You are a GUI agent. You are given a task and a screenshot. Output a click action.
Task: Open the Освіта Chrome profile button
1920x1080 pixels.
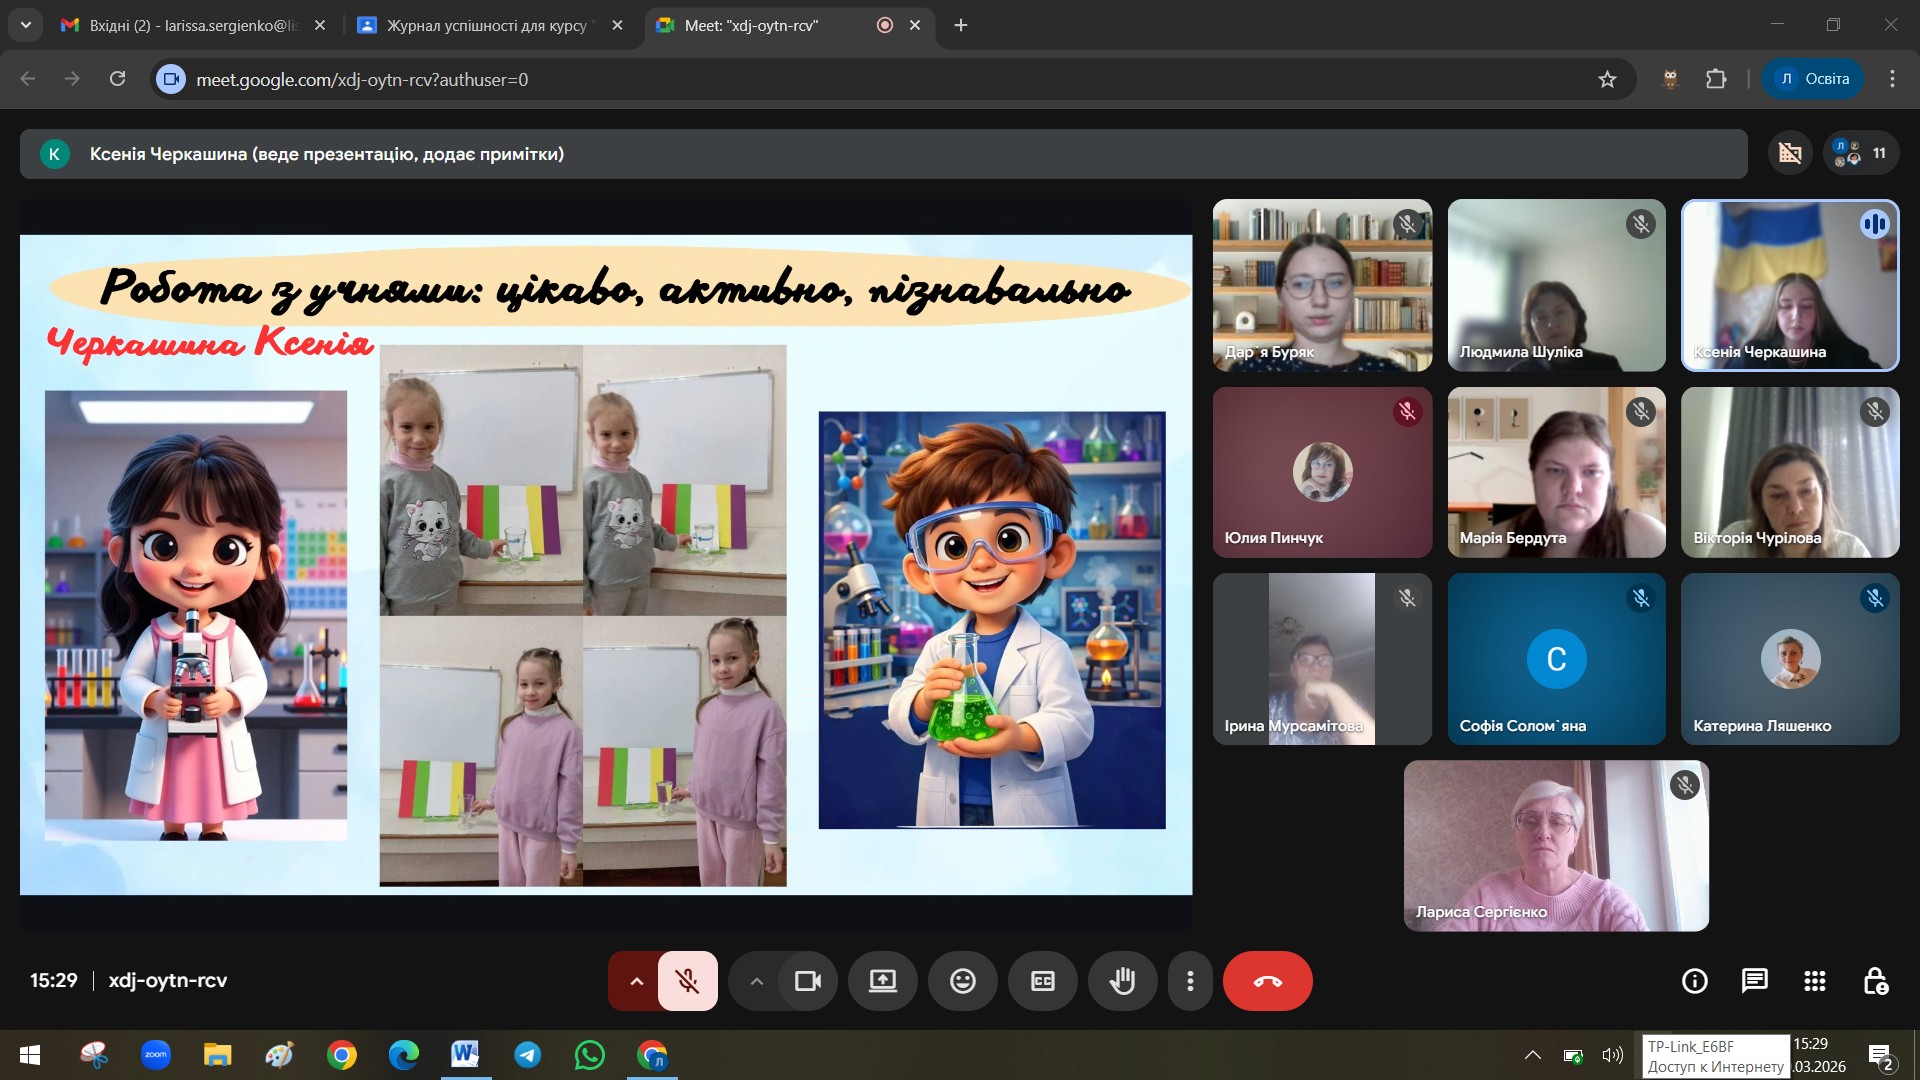coord(1813,79)
